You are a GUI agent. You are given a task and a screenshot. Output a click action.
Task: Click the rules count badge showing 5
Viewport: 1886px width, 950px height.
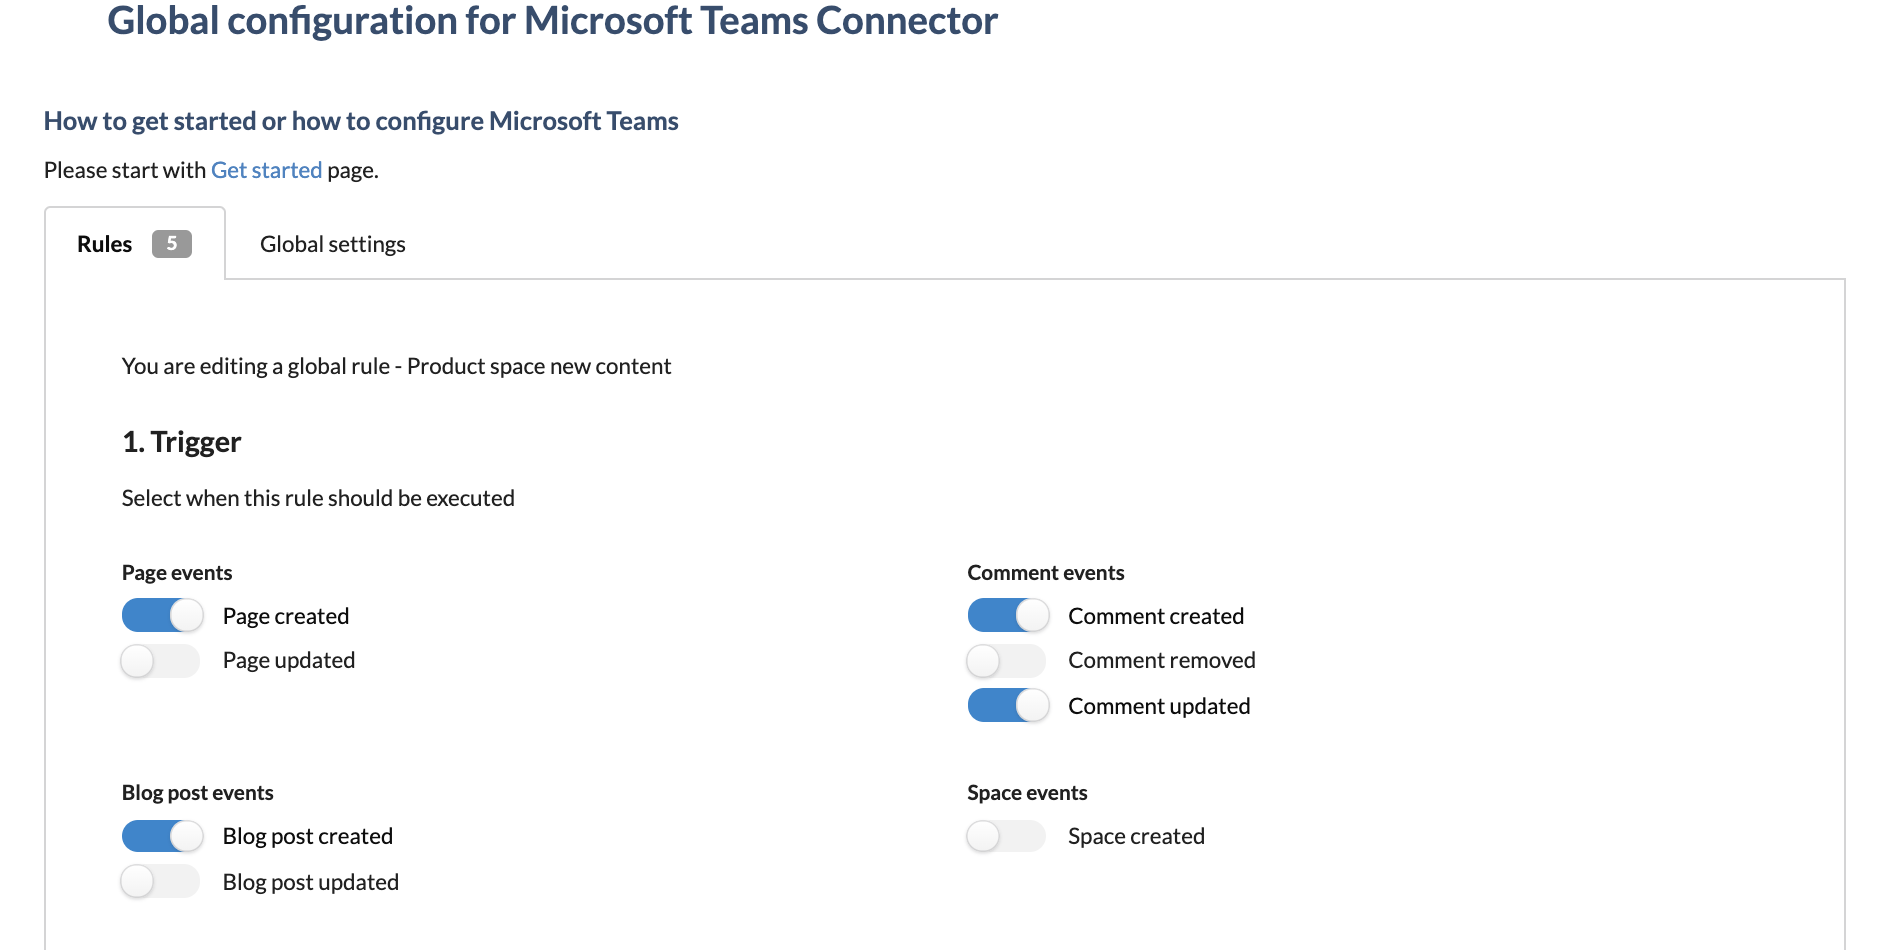171,243
